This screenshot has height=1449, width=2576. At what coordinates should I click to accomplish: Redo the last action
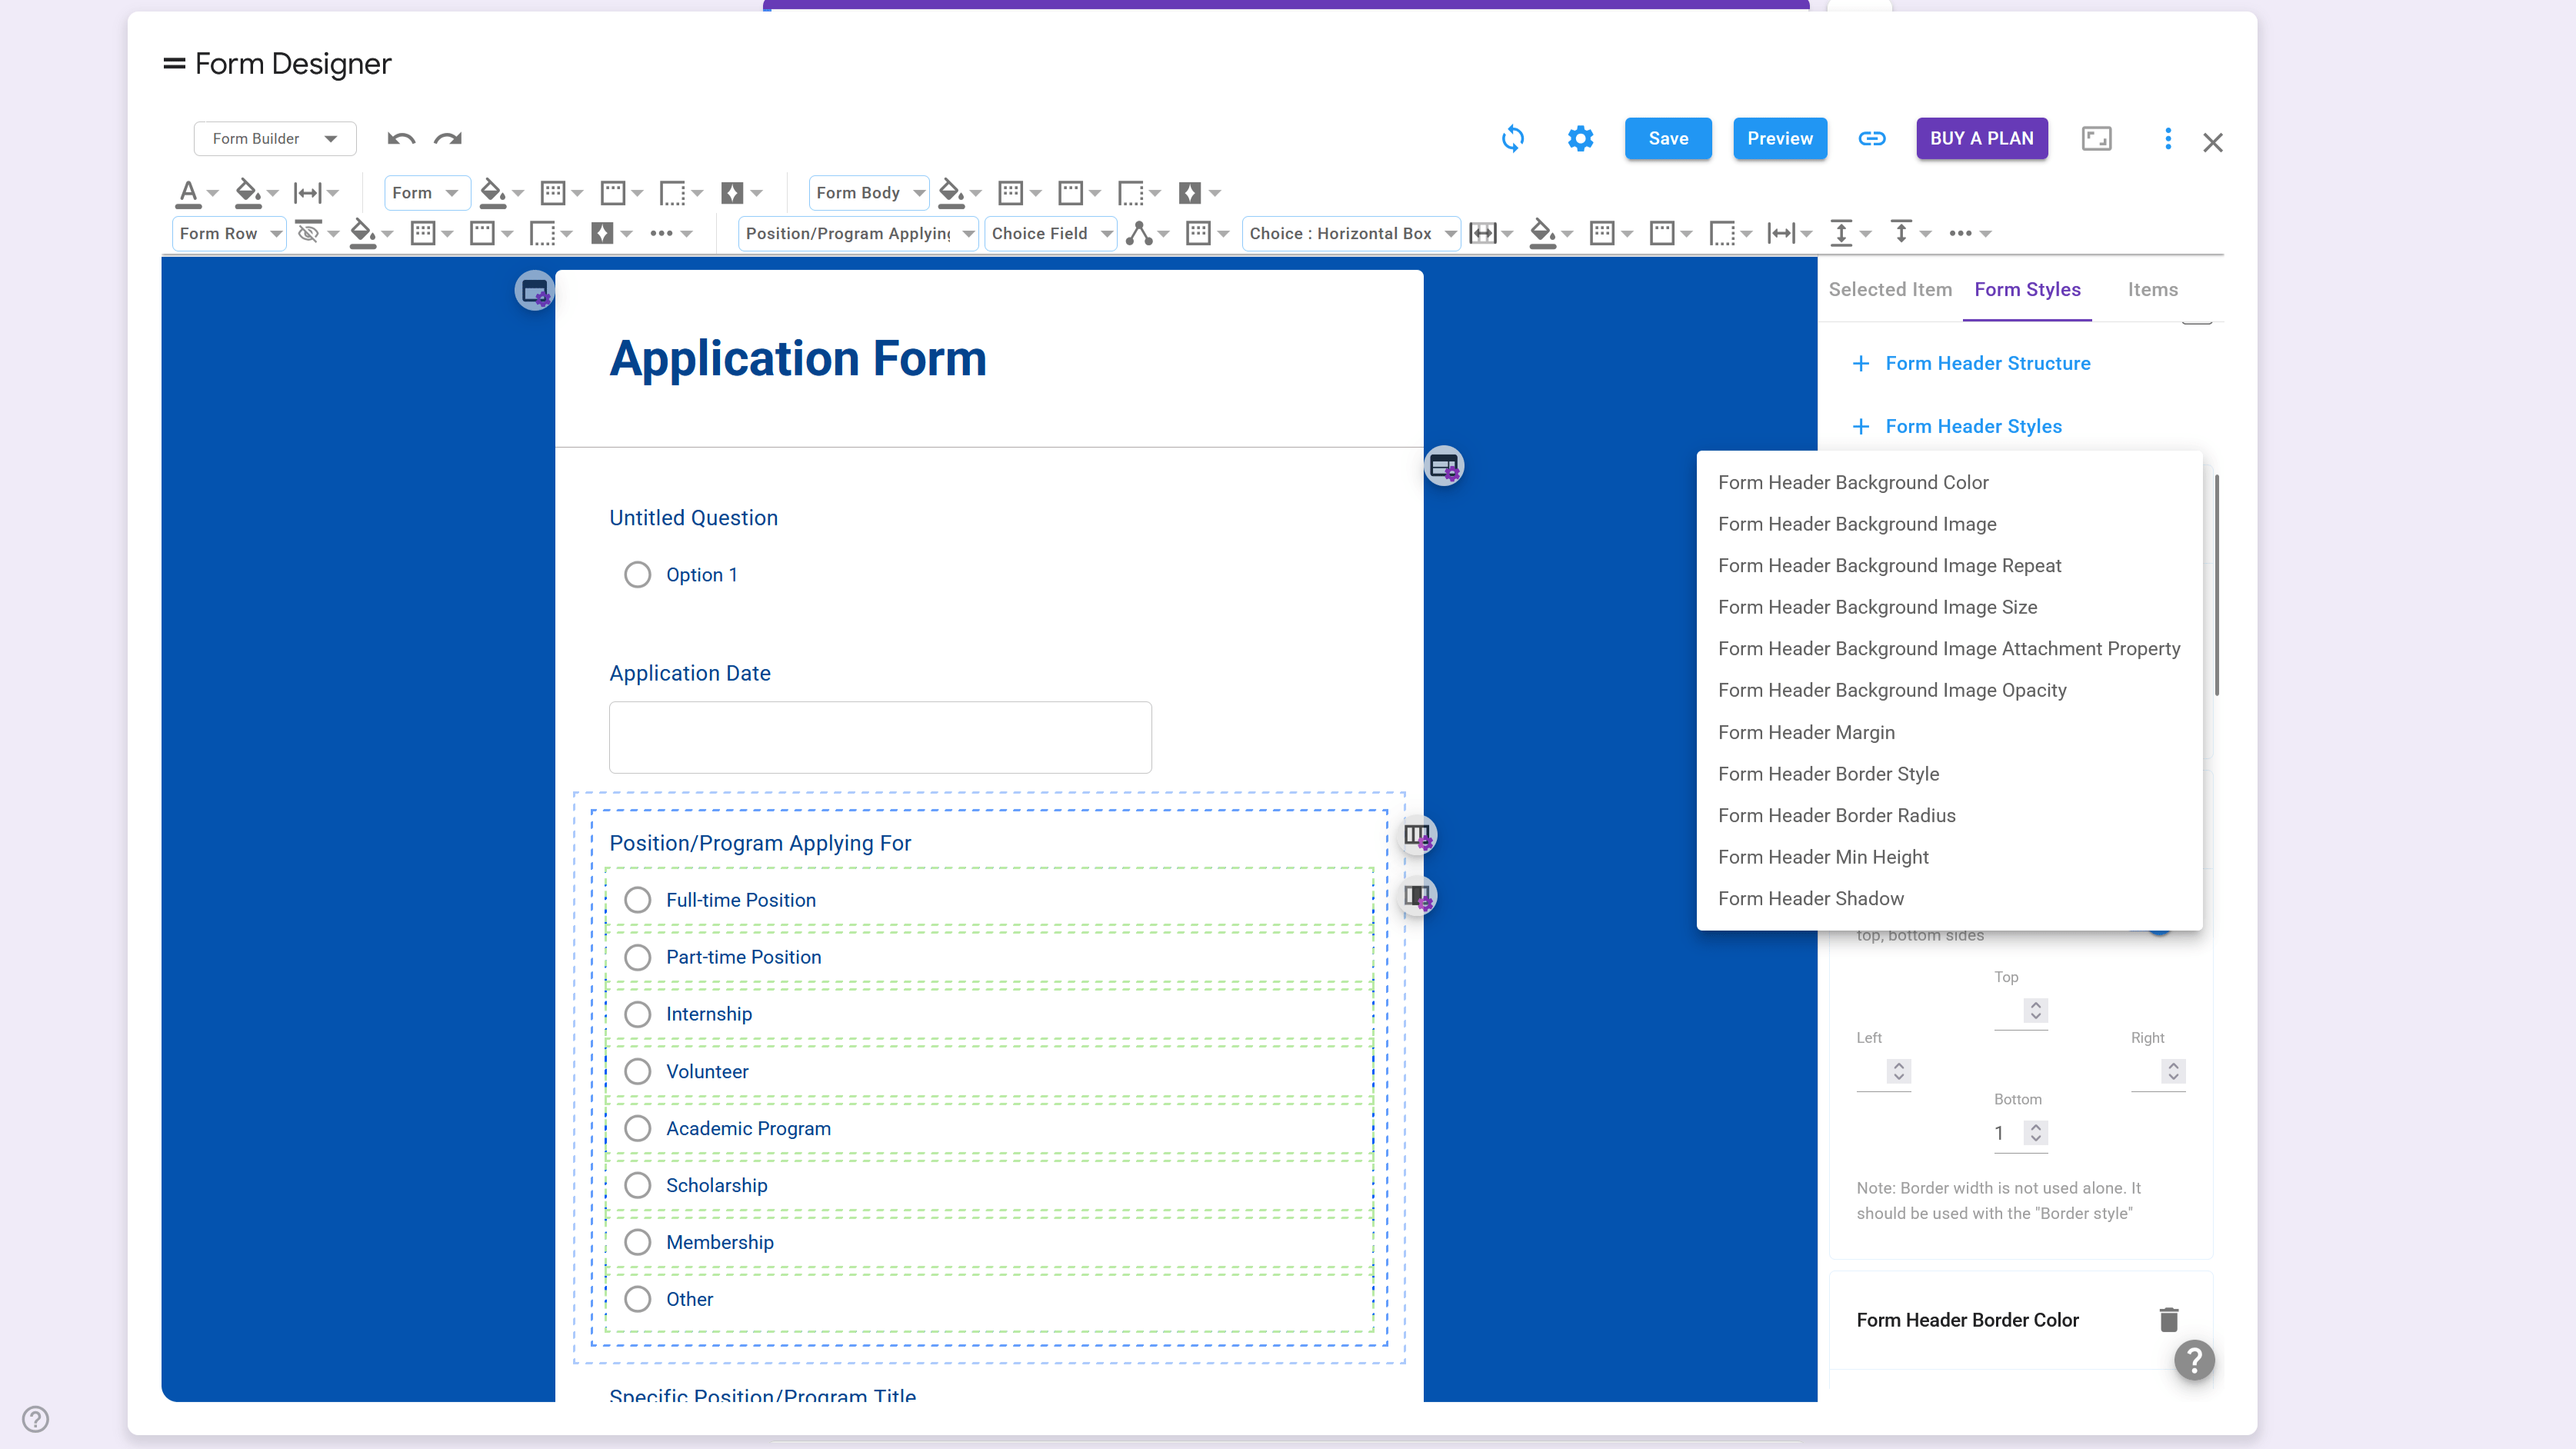pyautogui.click(x=447, y=139)
